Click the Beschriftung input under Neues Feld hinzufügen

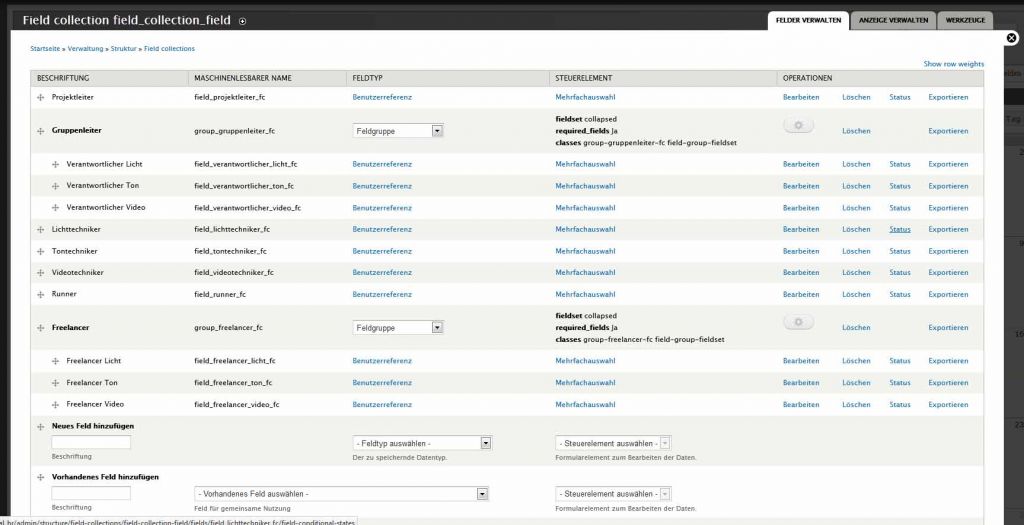(x=91, y=443)
